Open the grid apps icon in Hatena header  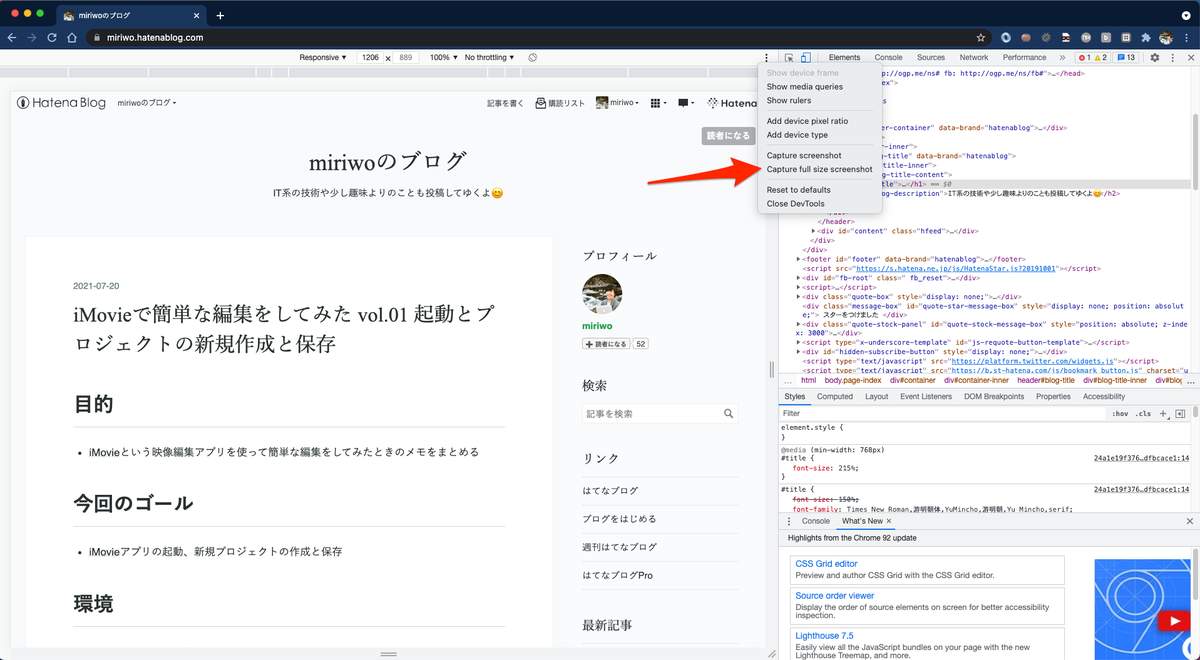(x=656, y=103)
